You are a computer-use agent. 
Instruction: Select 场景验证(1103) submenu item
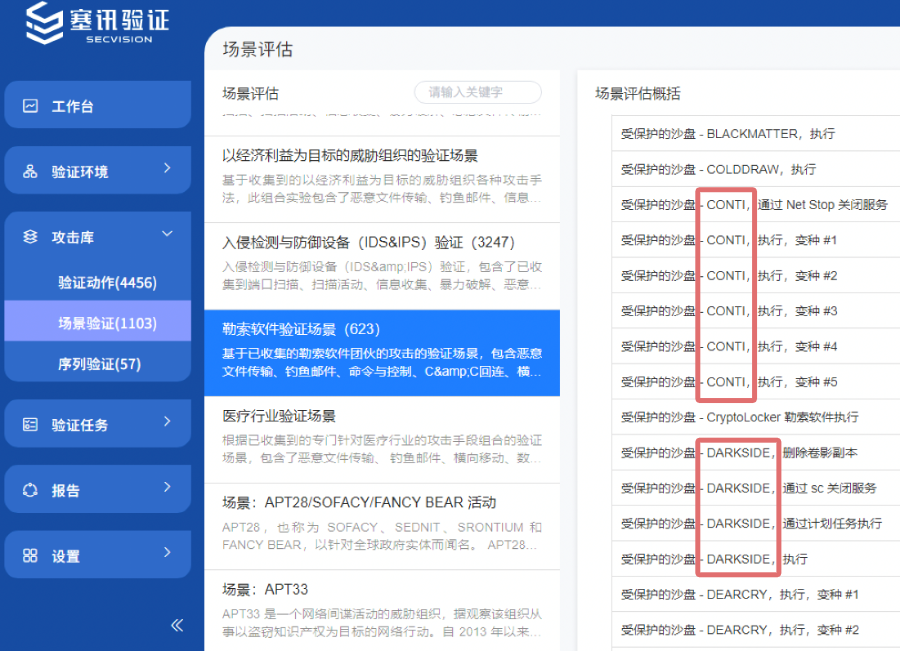(98, 323)
